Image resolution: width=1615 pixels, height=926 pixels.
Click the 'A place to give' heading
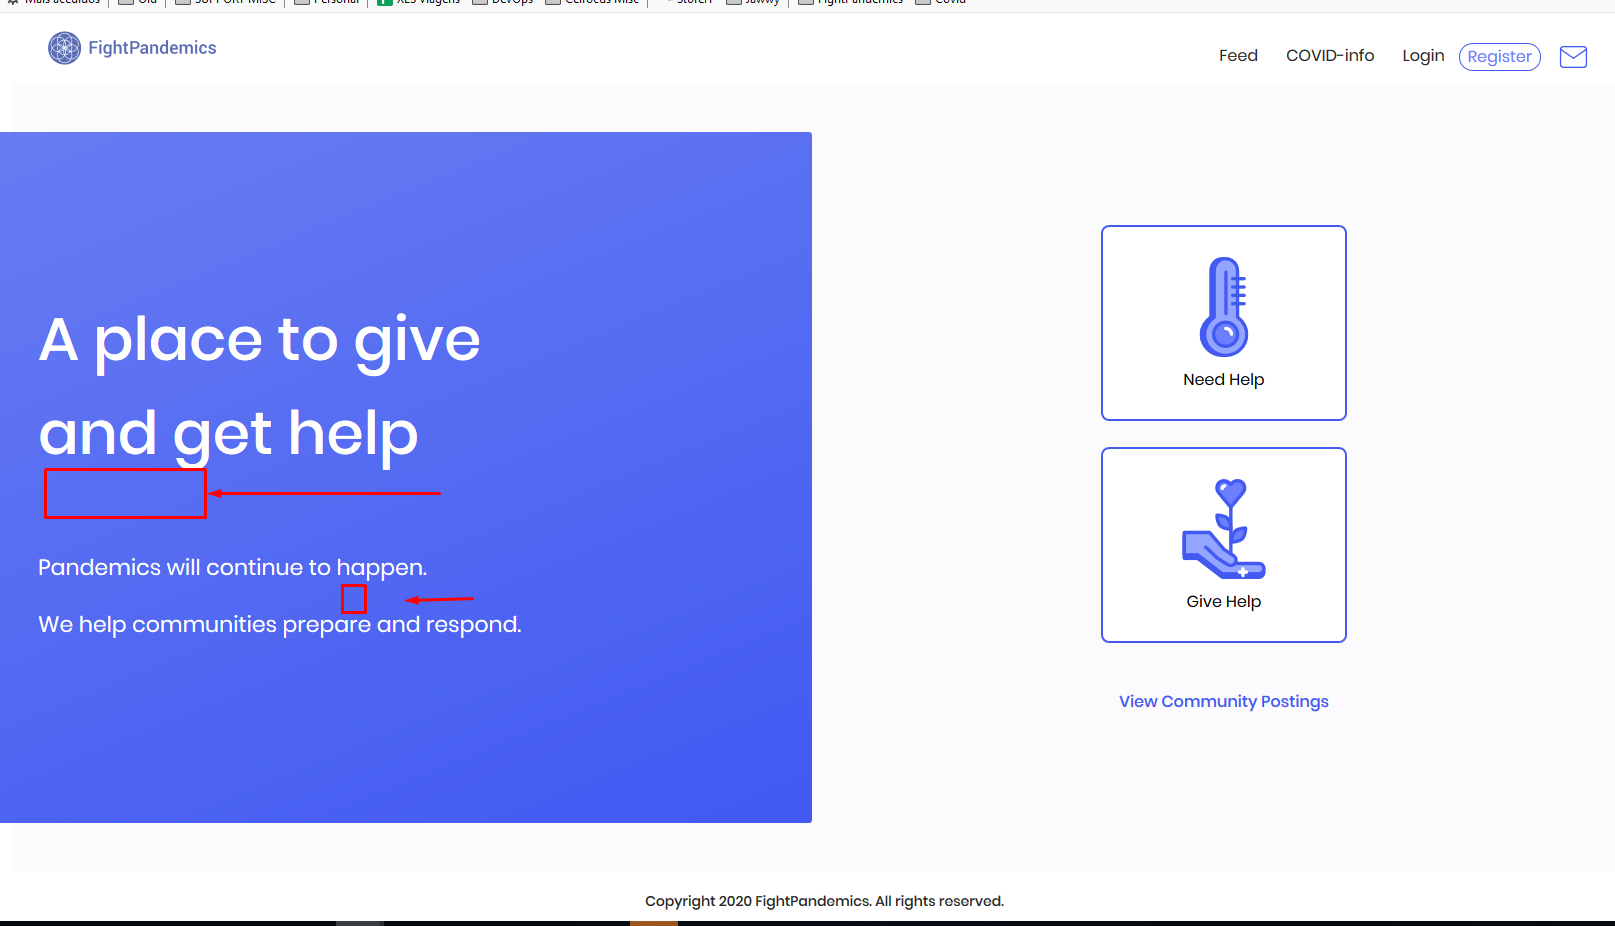coord(260,341)
